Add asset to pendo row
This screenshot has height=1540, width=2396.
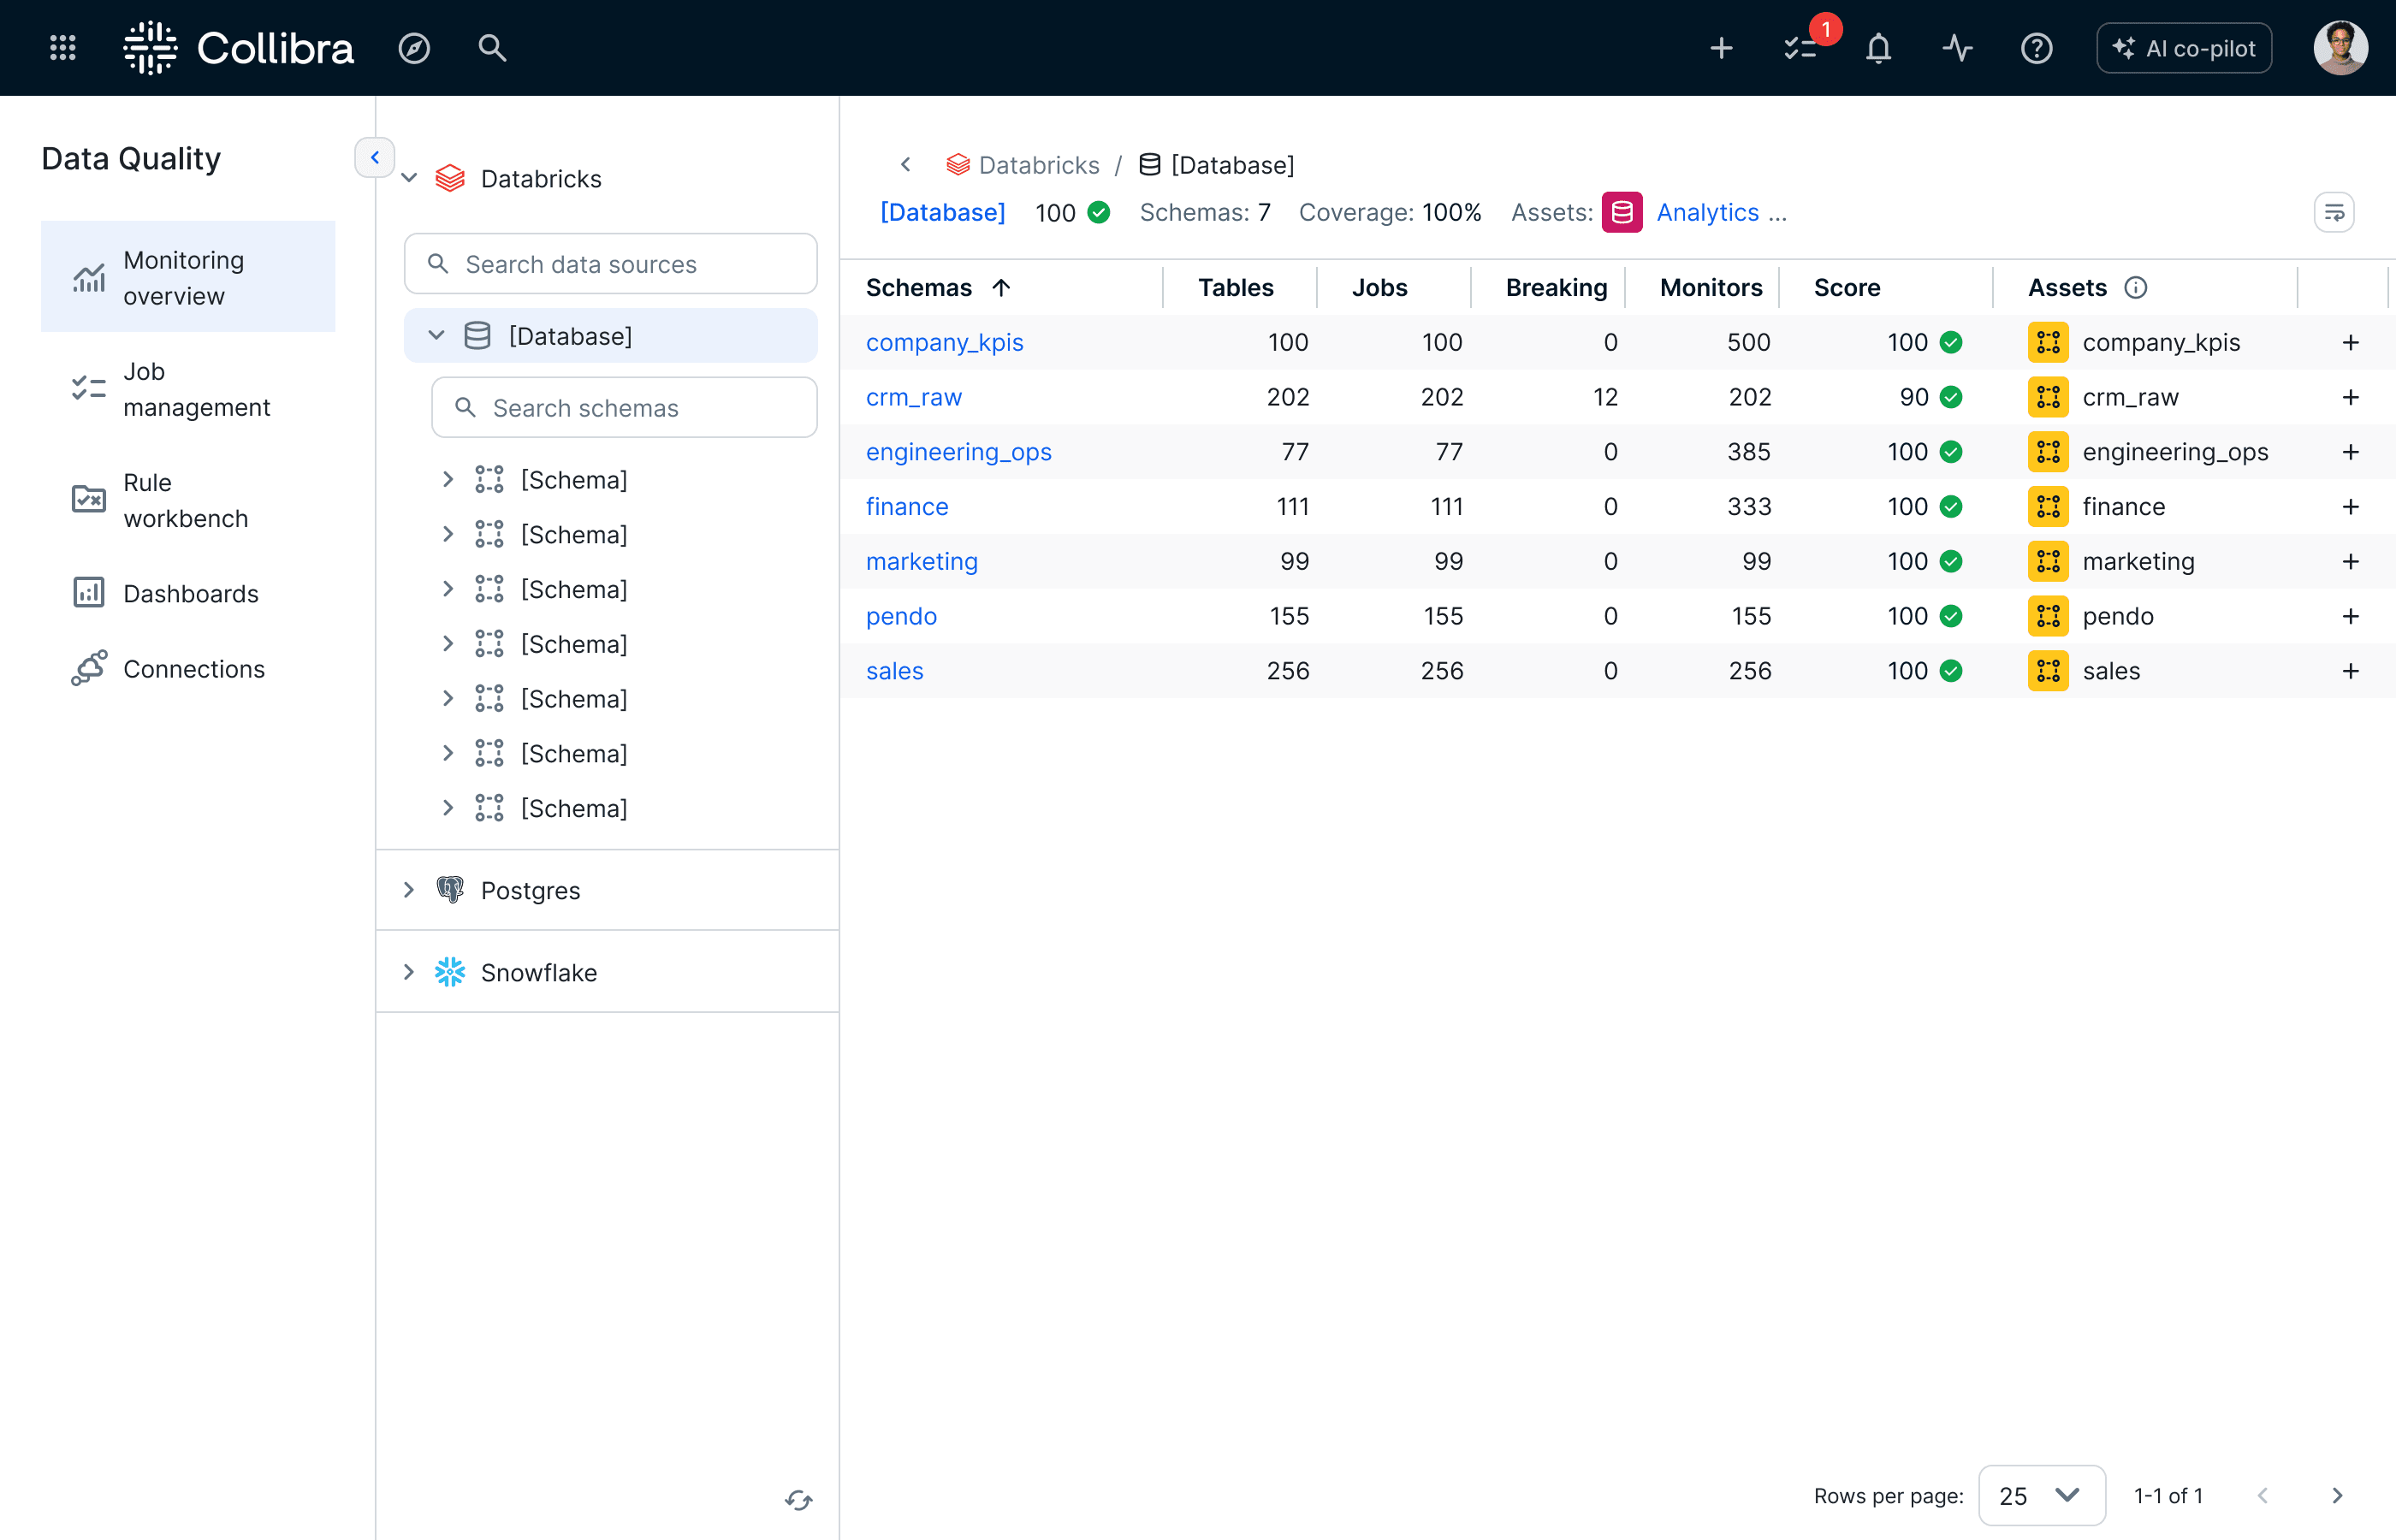click(x=2350, y=616)
